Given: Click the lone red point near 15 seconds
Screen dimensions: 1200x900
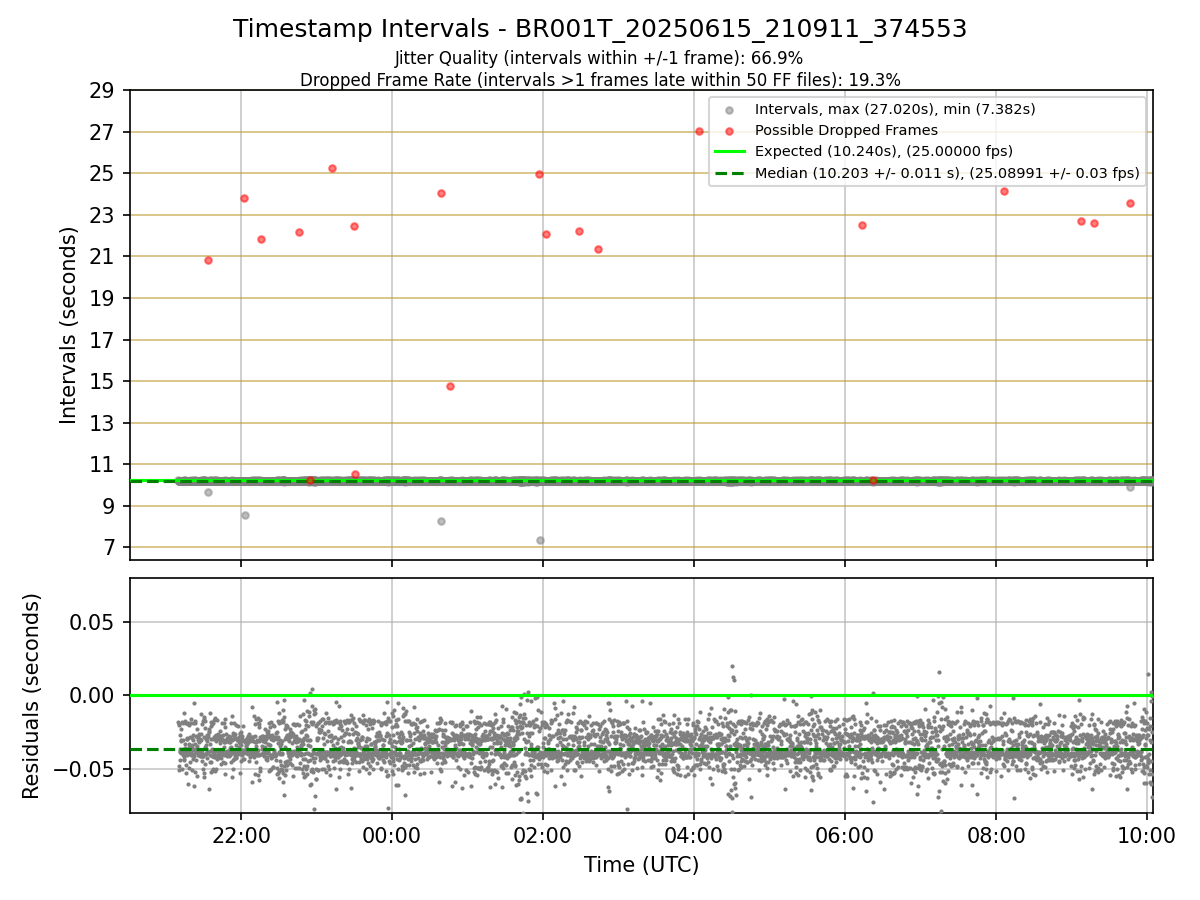Looking at the screenshot, I should [x=450, y=386].
